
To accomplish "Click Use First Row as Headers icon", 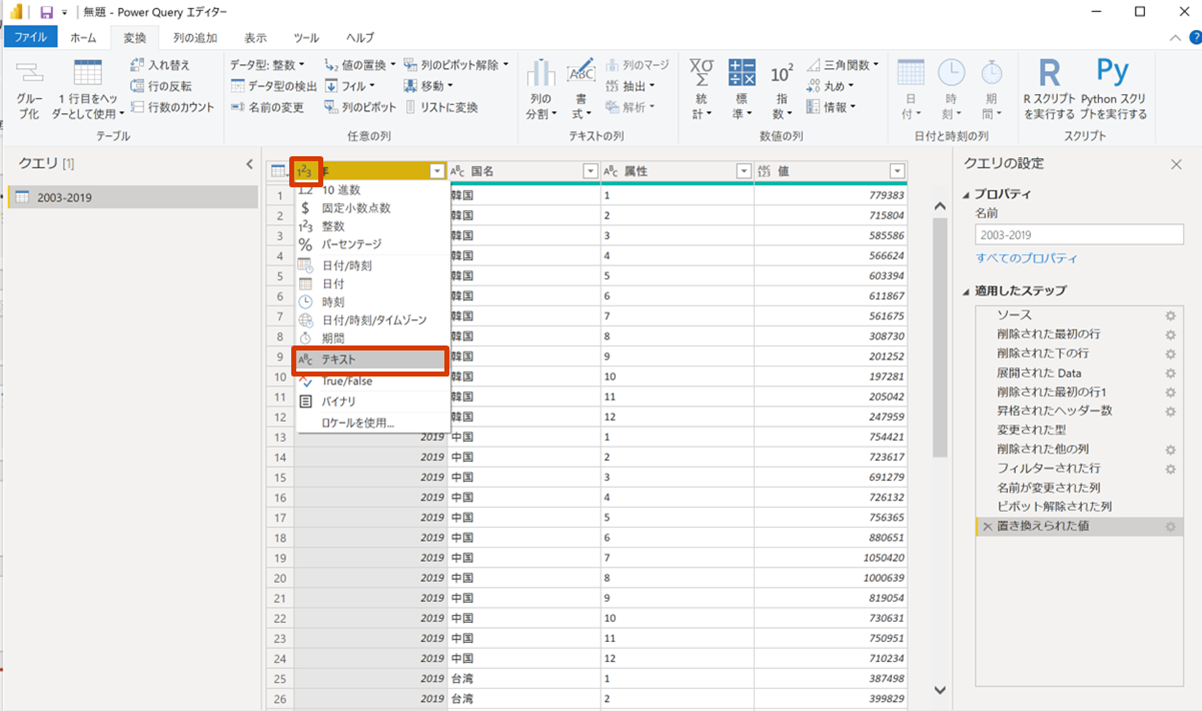I will tap(88, 73).
